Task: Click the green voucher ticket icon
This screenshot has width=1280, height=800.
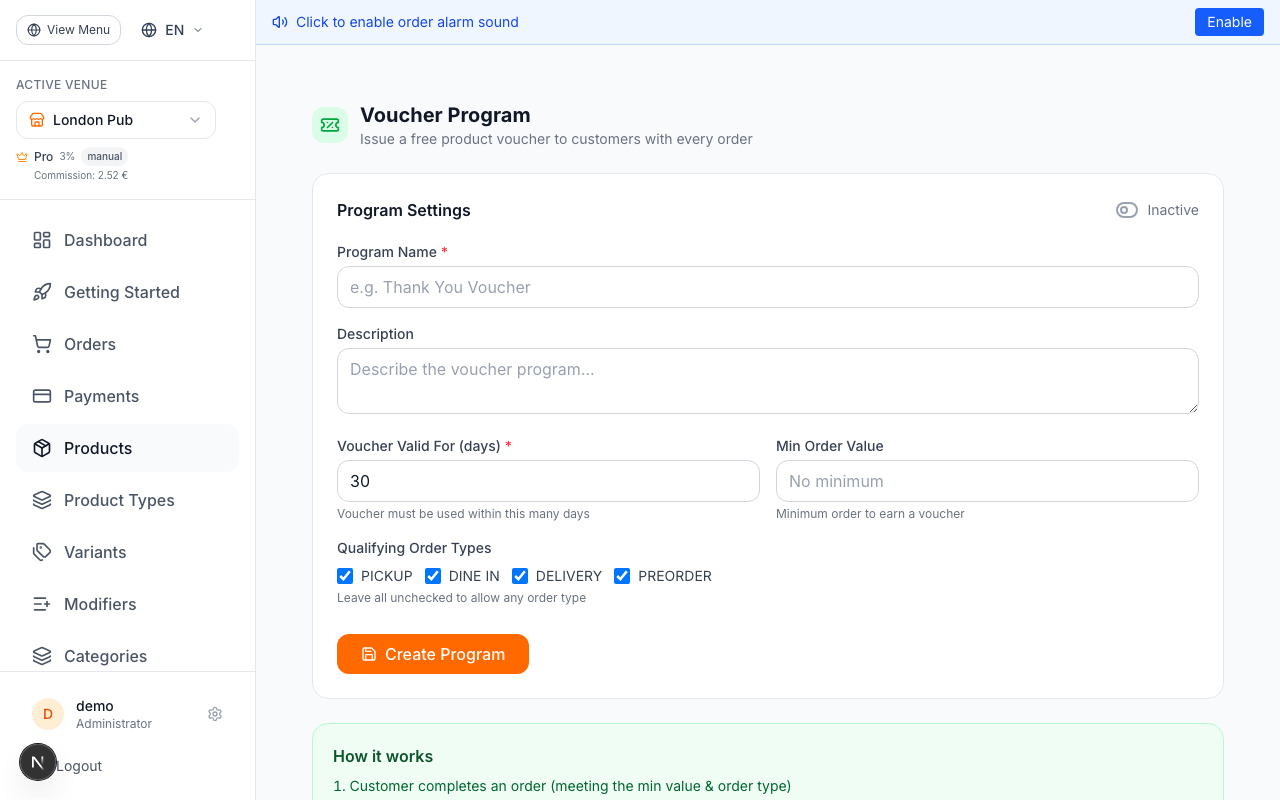Action: tap(330, 125)
